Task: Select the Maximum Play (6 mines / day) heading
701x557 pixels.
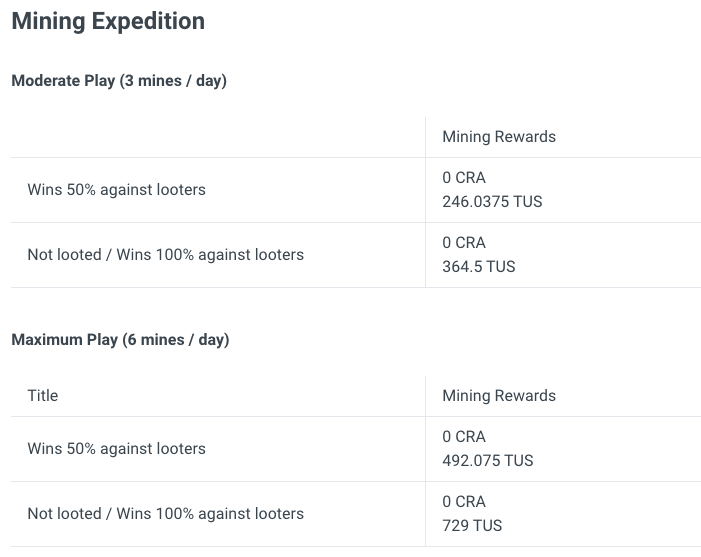Action: click(120, 340)
